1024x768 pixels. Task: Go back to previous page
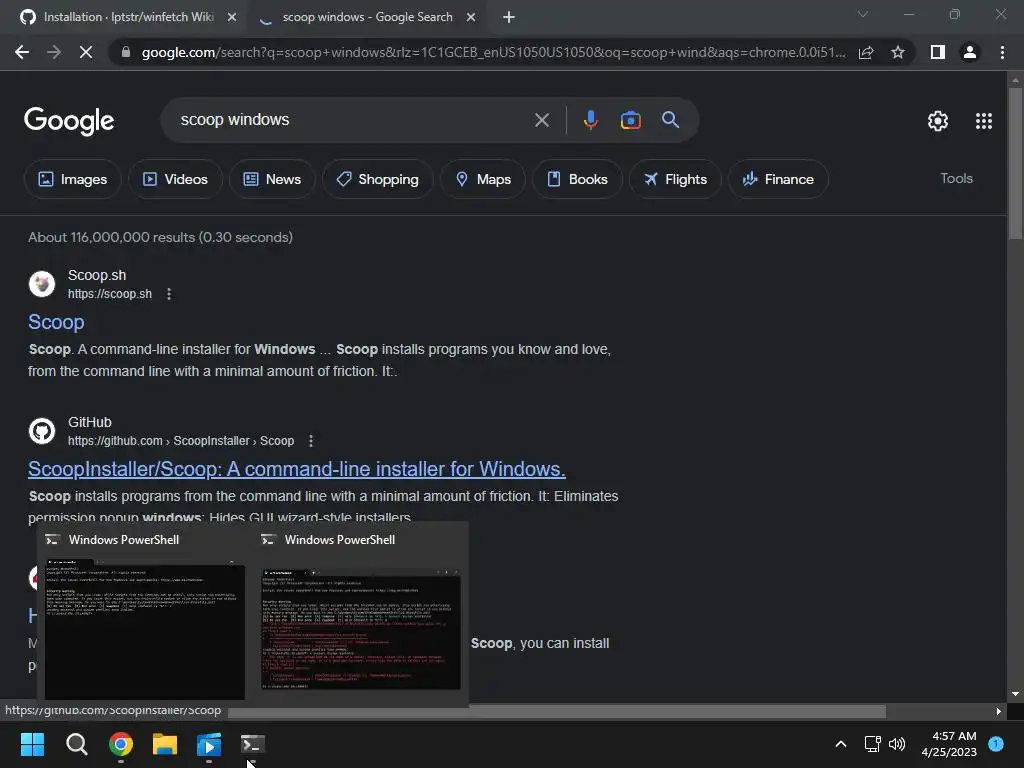coord(22,52)
